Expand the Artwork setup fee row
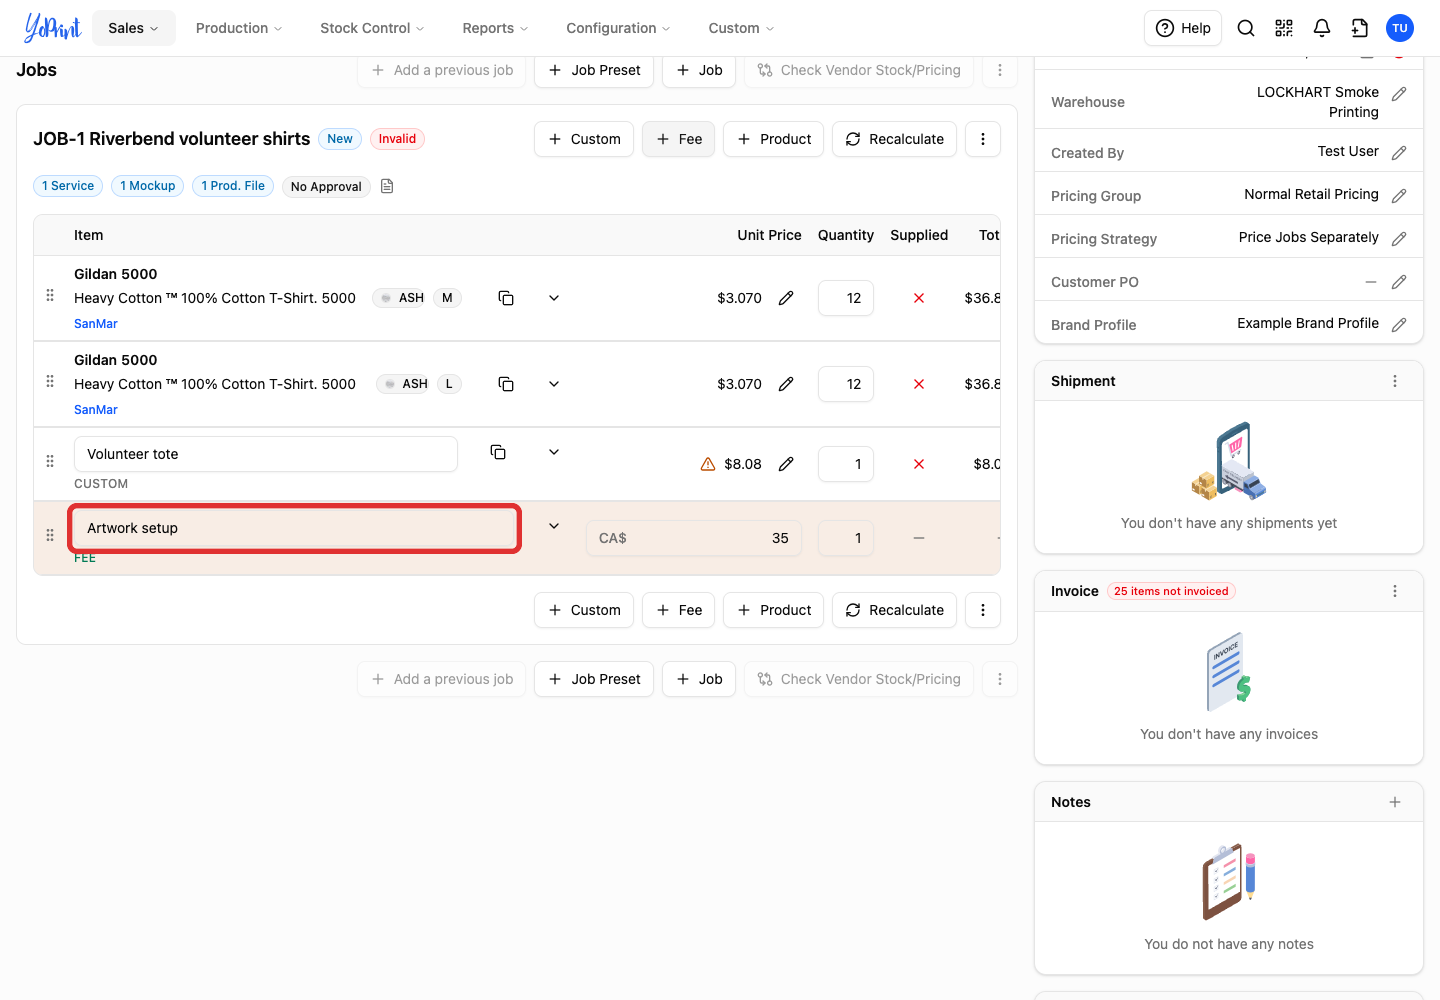The image size is (1440, 1000). [x=554, y=526]
